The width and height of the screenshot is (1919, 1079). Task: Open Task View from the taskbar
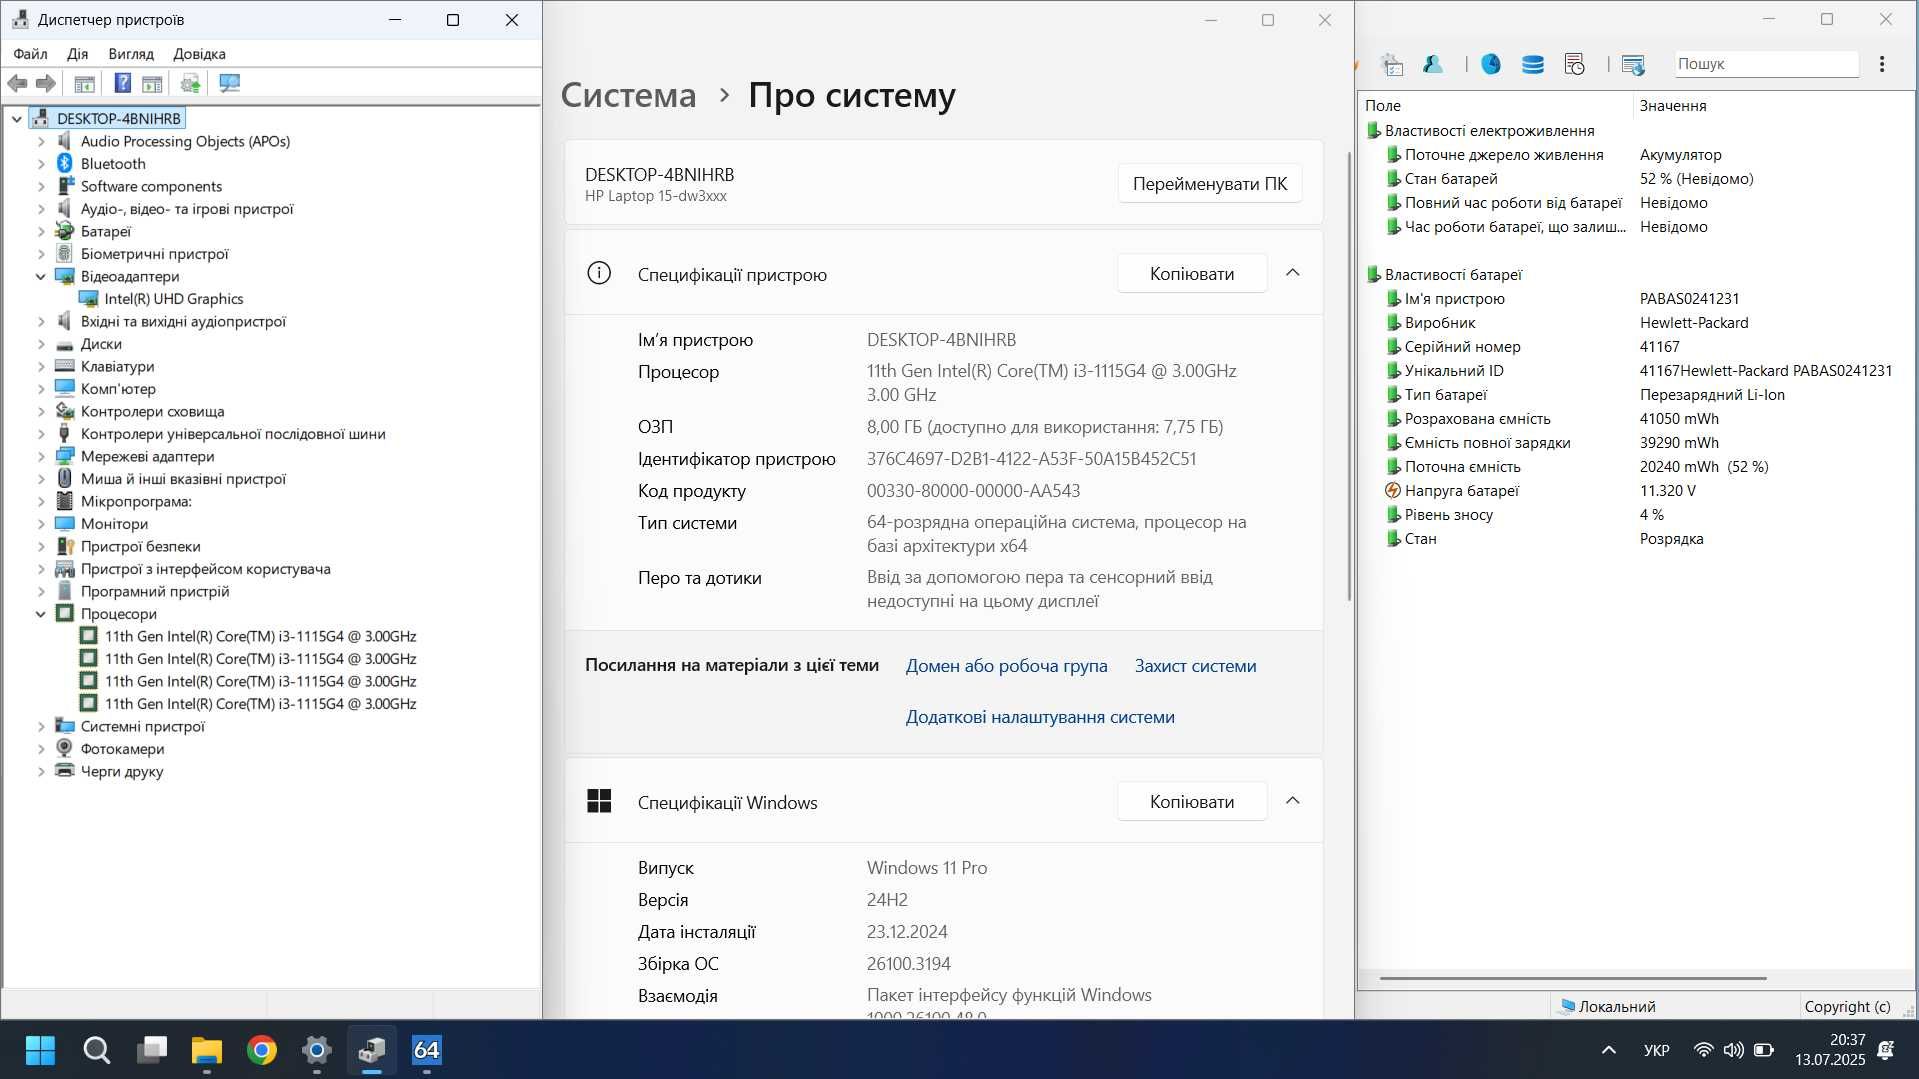[152, 1050]
